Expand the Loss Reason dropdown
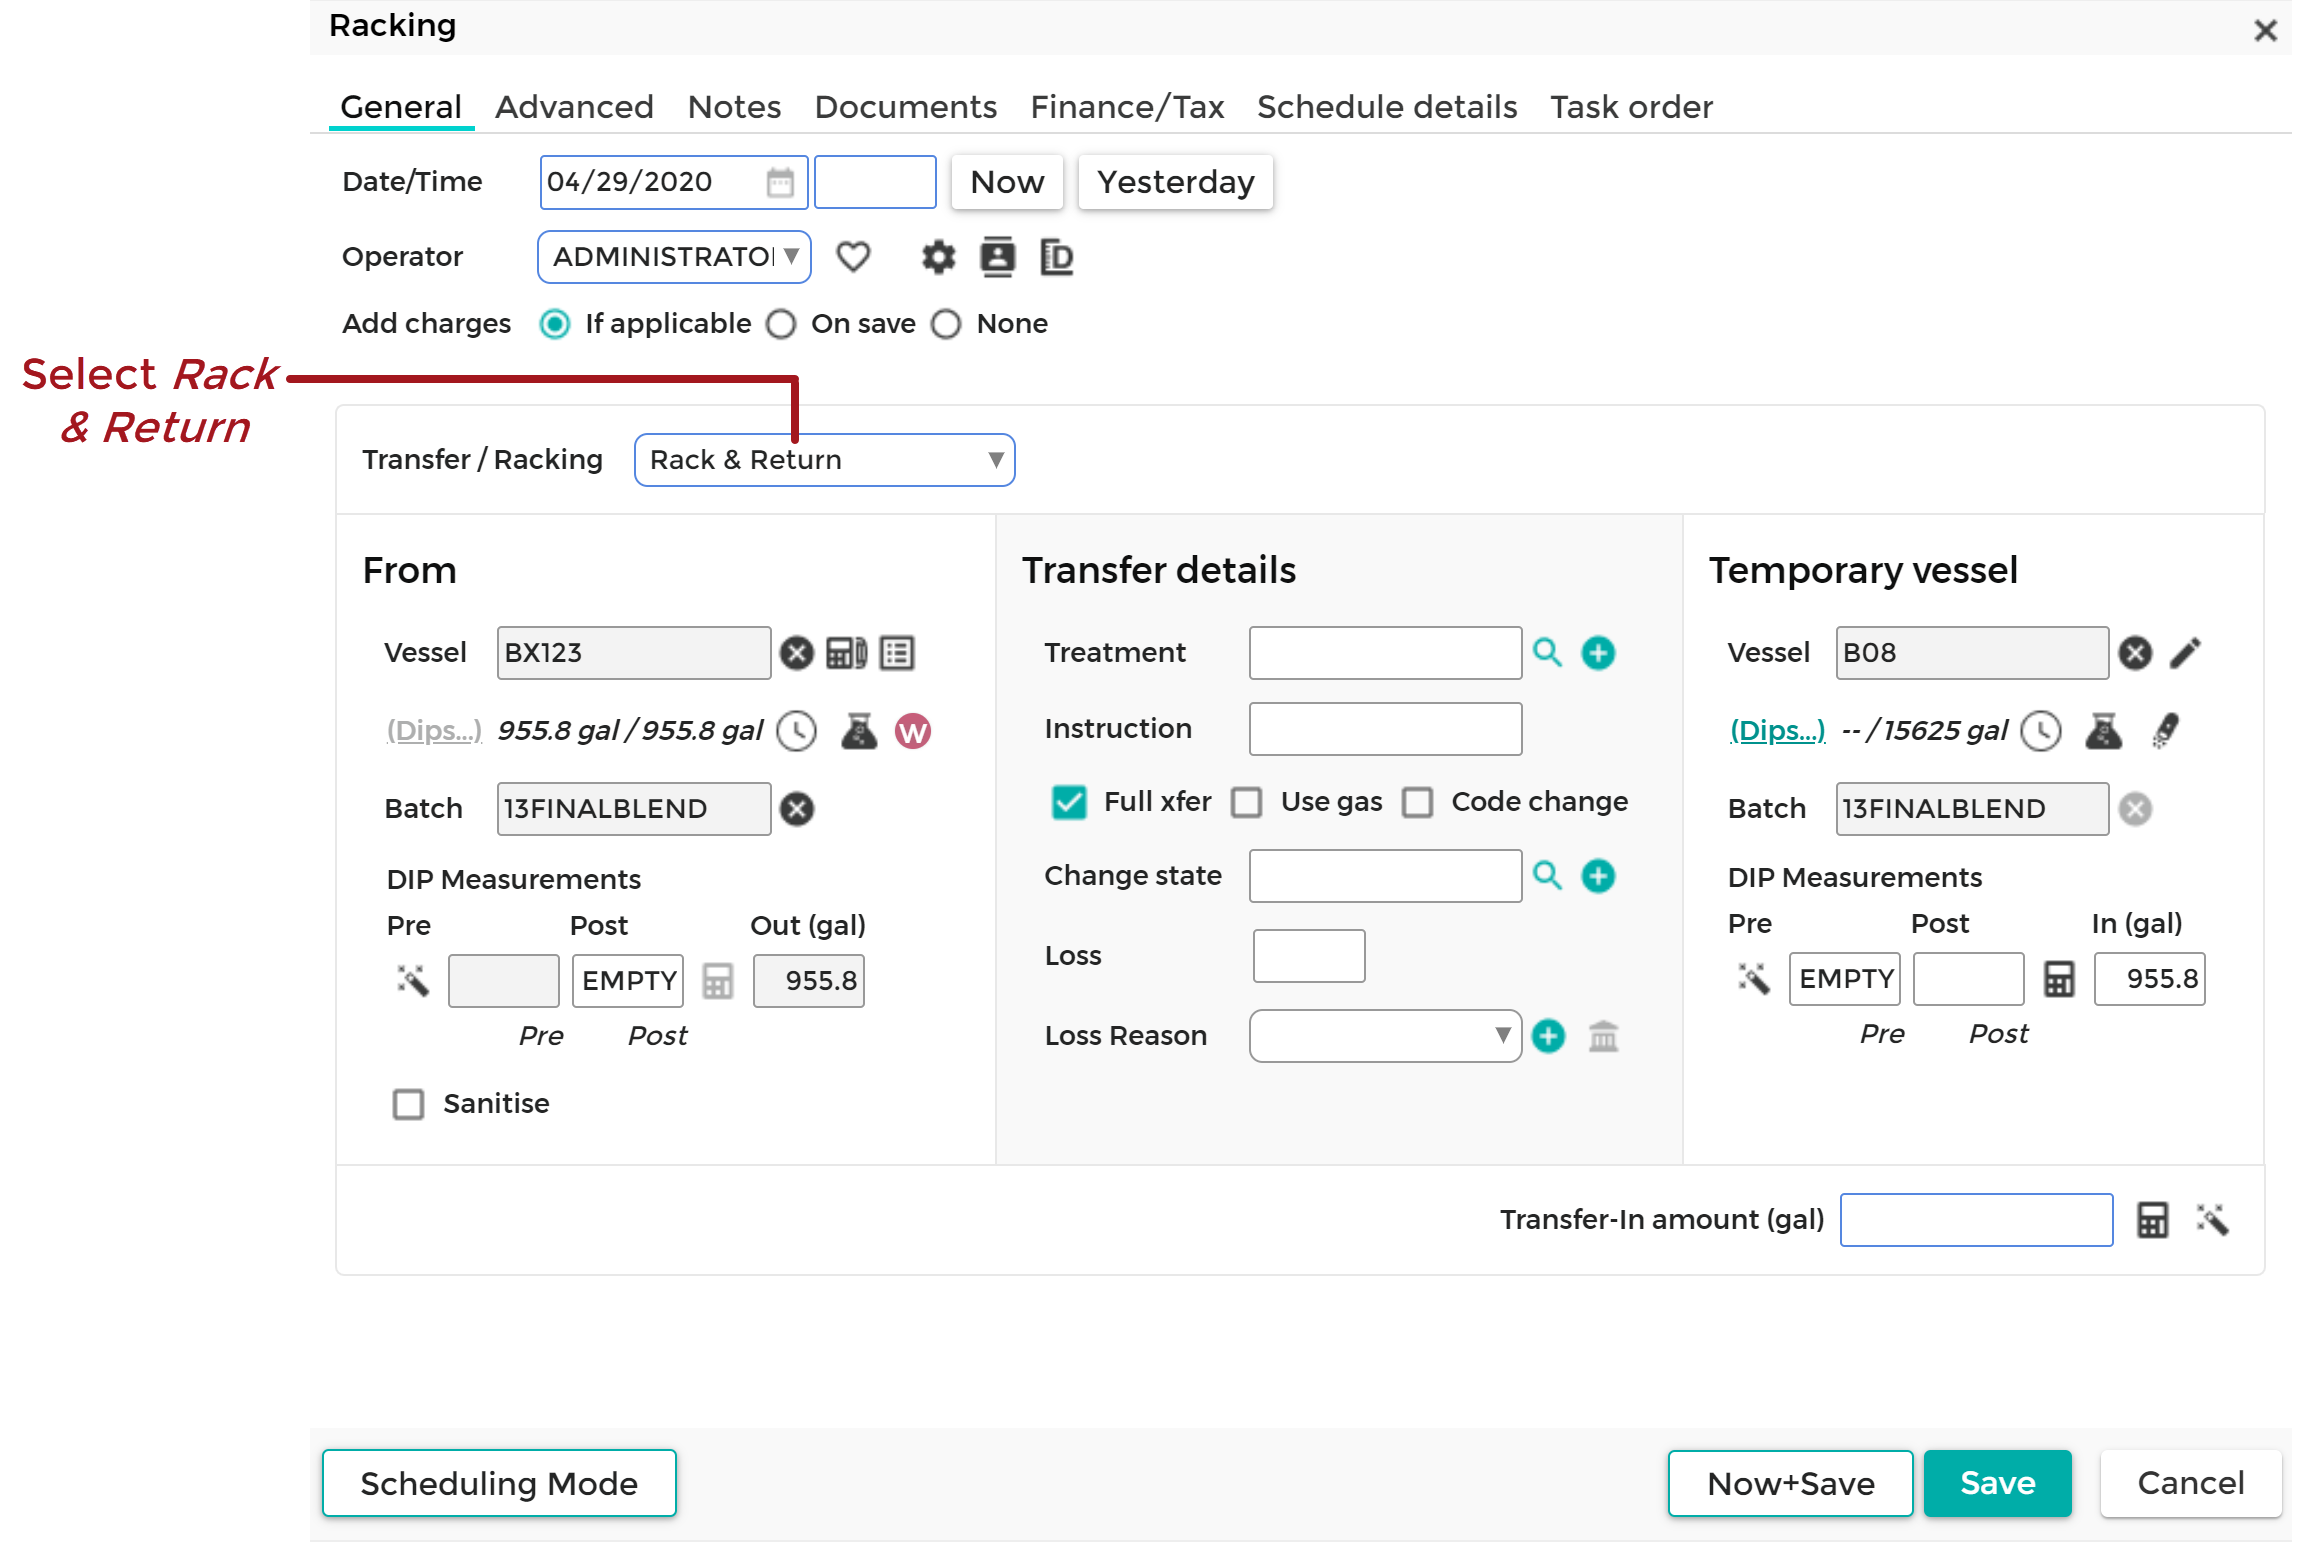Image resolution: width=2321 pixels, height=1542 pixels. (x=1385, y=1036)
